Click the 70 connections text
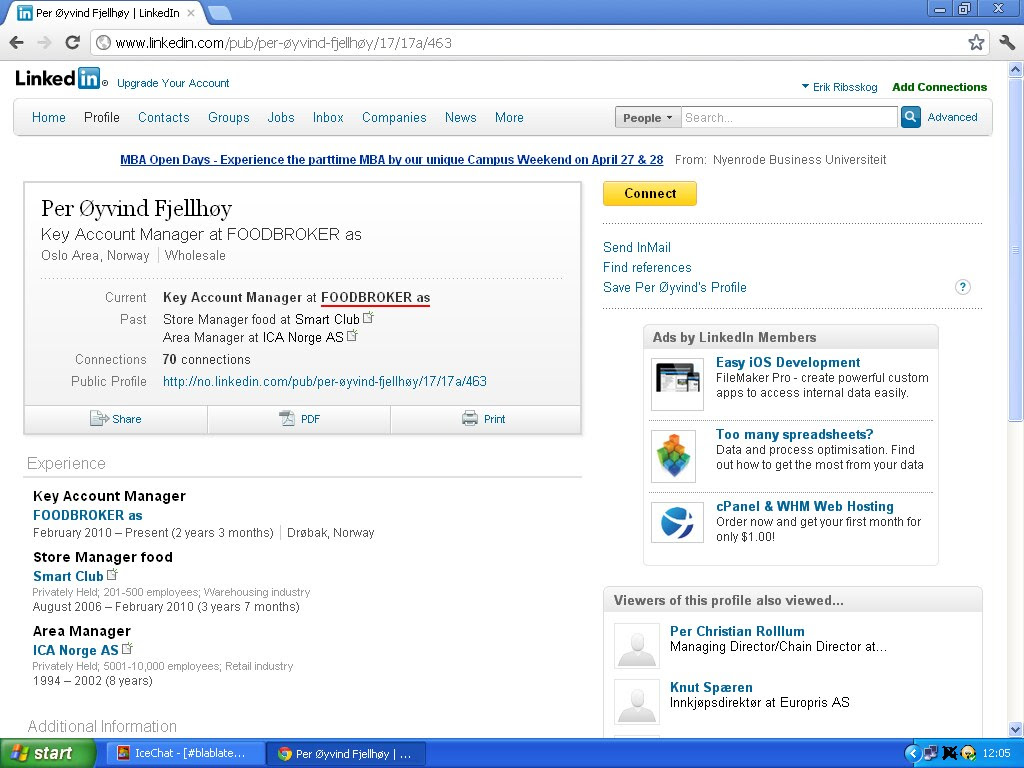This screenshot has height=768, width=1024. pos(206,360)
